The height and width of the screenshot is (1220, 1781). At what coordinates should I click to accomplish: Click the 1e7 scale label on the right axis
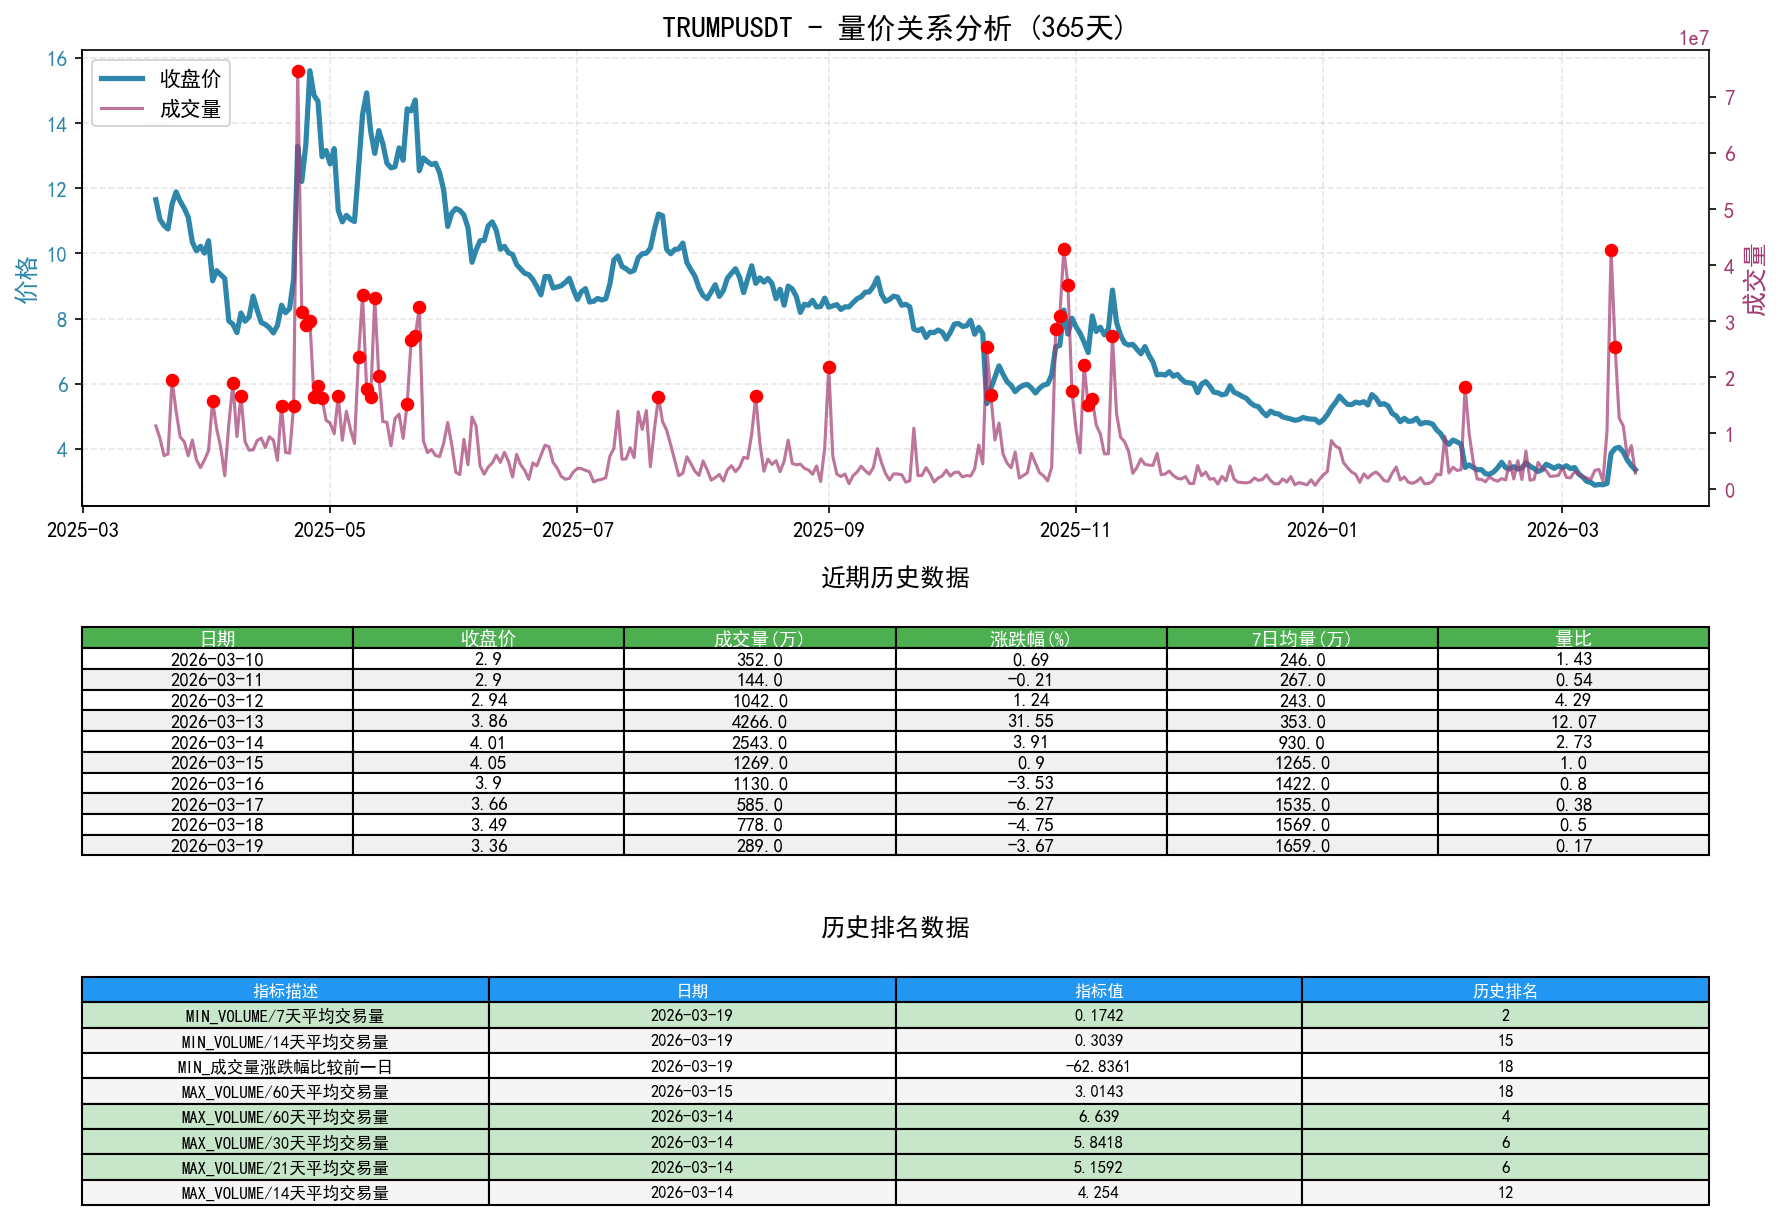(1693, 39)
